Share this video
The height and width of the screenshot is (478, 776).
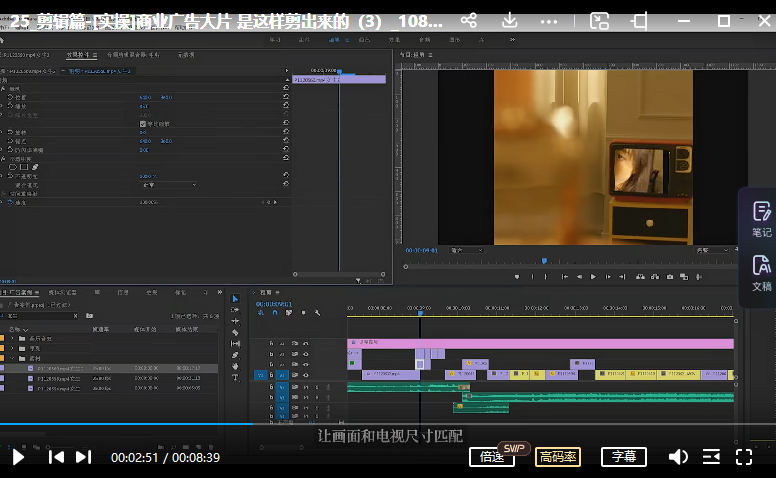(468, 21)
